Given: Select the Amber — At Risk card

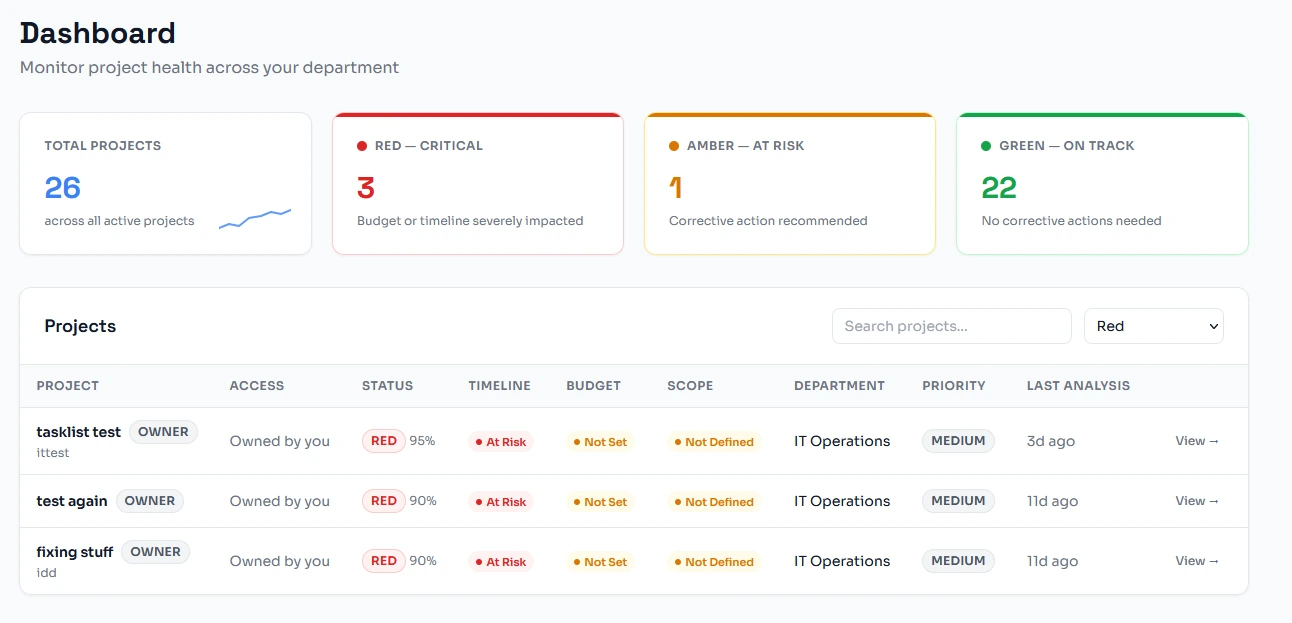Looking at the screenshot, I should [790, 184].
